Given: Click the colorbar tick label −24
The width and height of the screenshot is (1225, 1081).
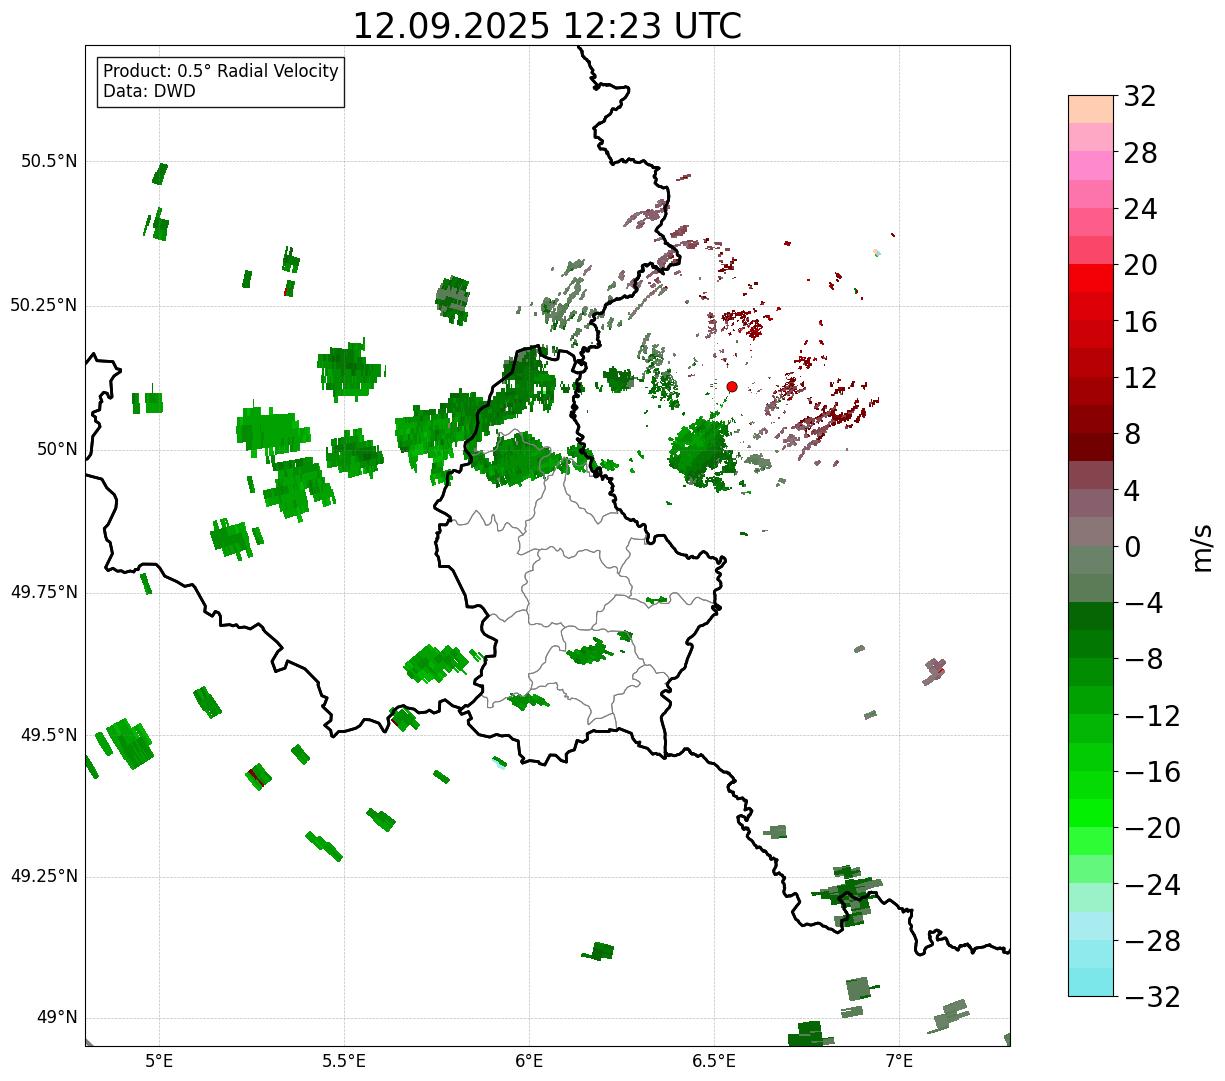Looking at the screenshot, I should pyautogui.click(x=1152, y=885).
